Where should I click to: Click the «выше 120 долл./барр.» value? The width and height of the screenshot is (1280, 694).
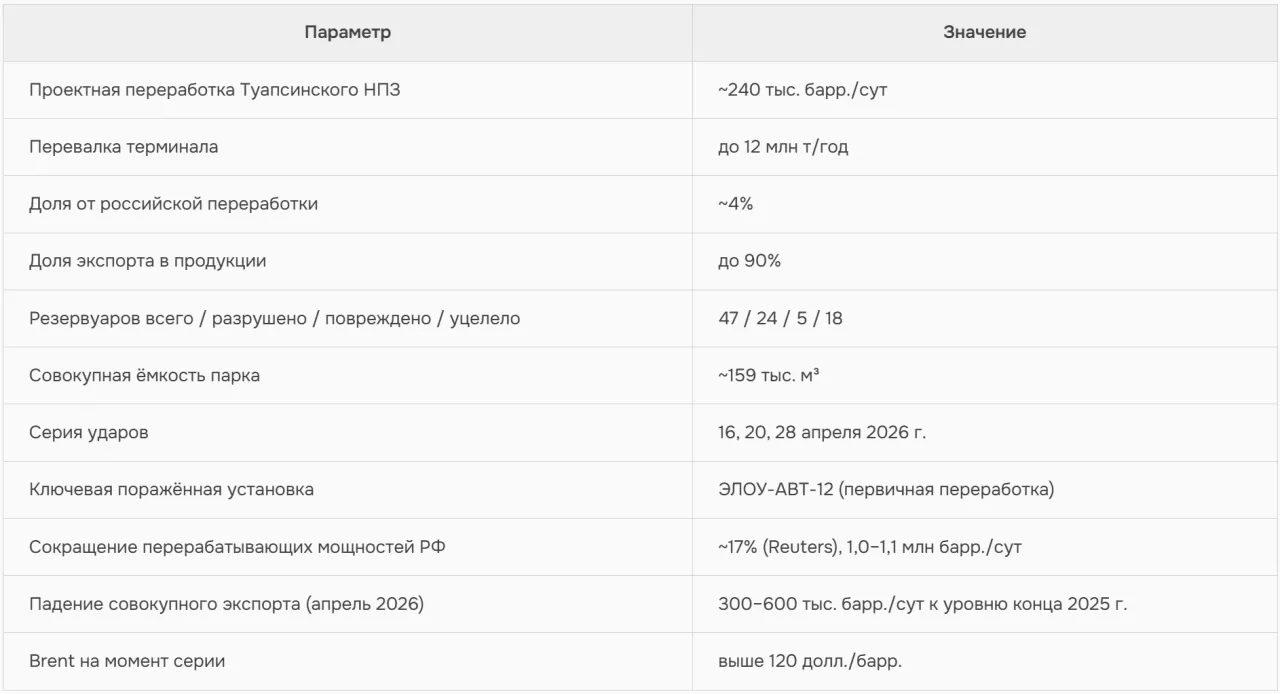coord(816,661)
